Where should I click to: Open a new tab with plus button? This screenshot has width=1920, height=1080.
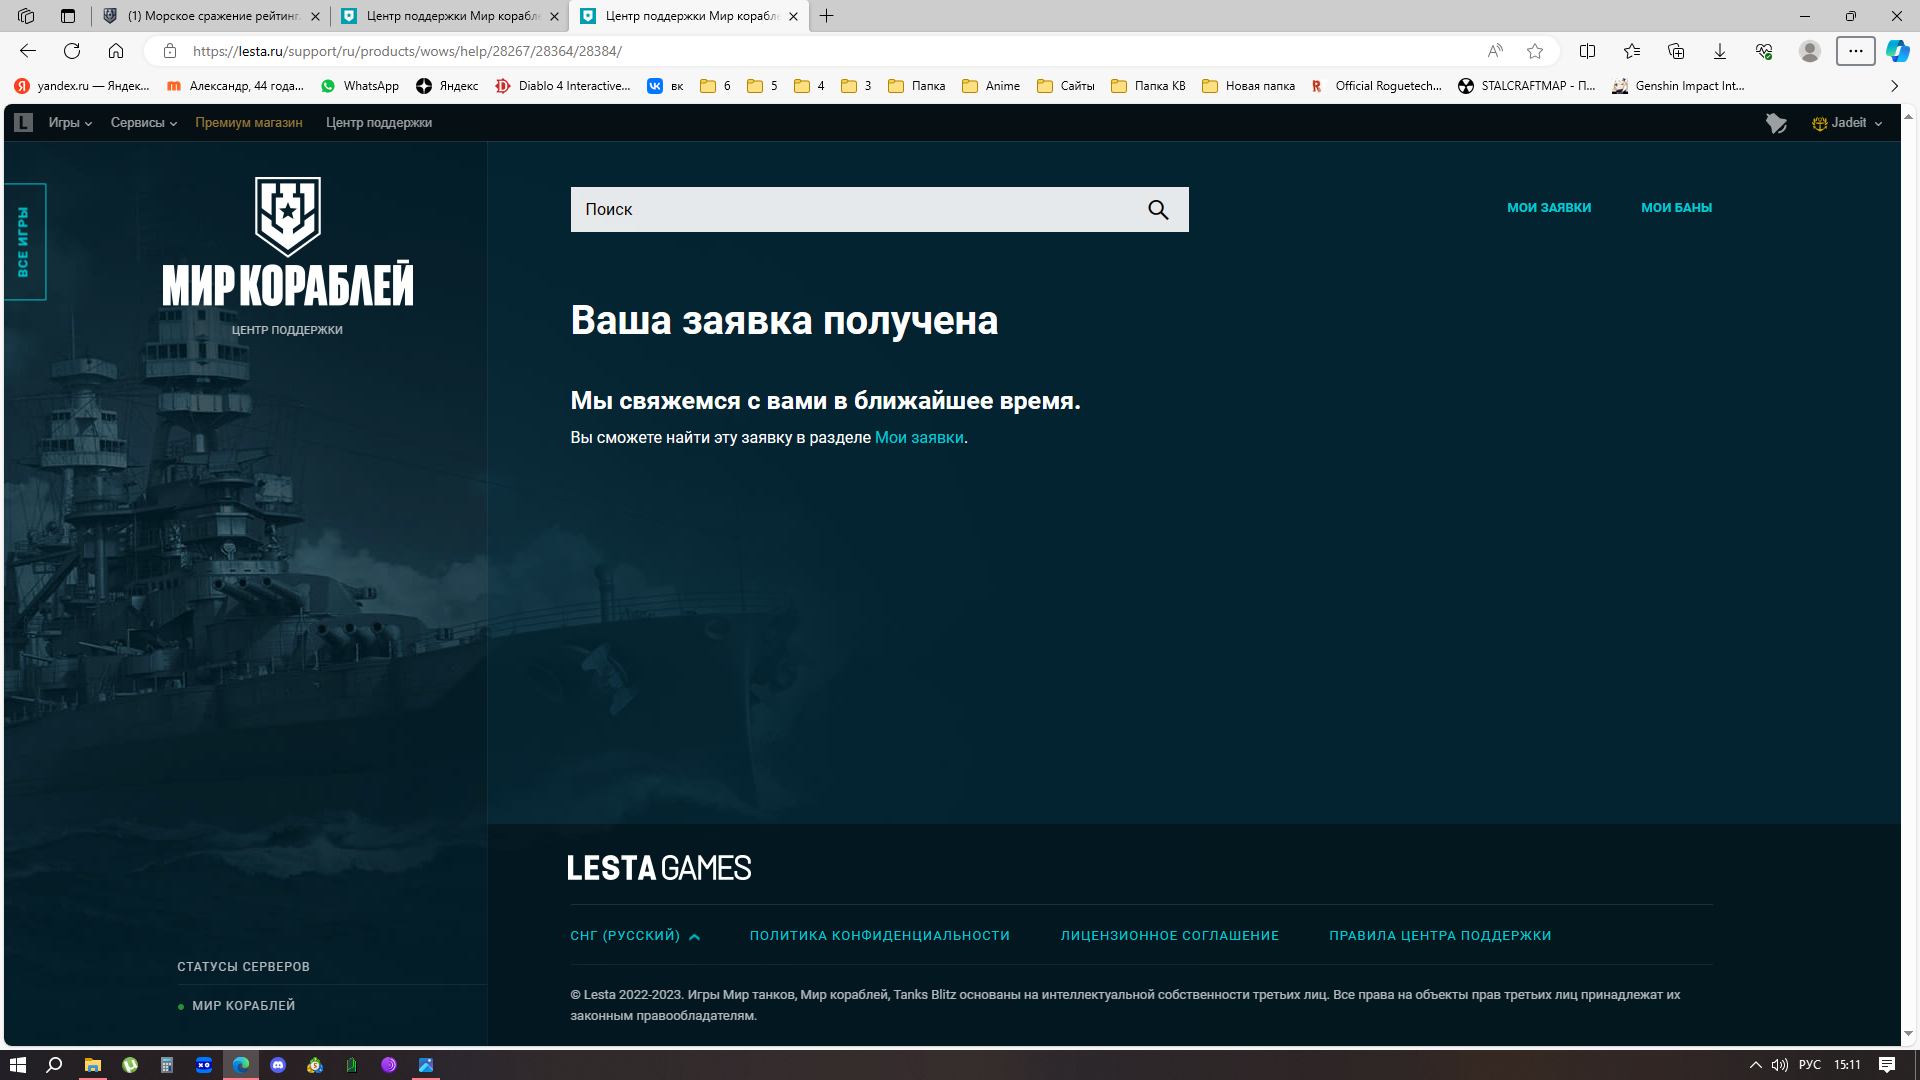click(826, 16)
